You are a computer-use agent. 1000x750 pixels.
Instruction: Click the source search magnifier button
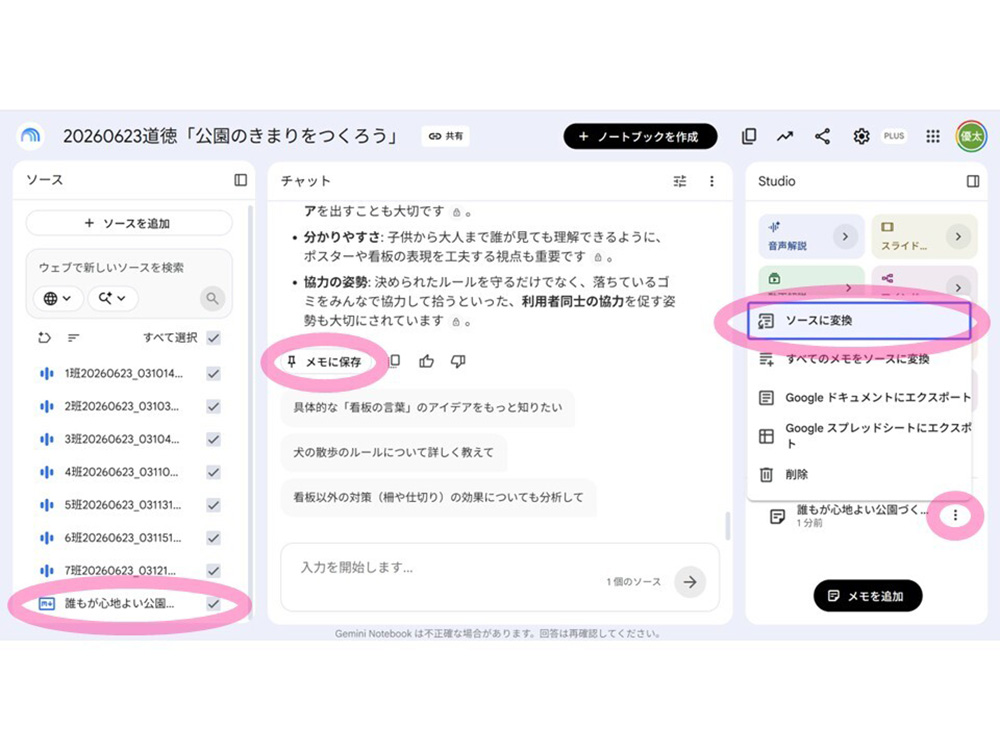click(212, 298)
